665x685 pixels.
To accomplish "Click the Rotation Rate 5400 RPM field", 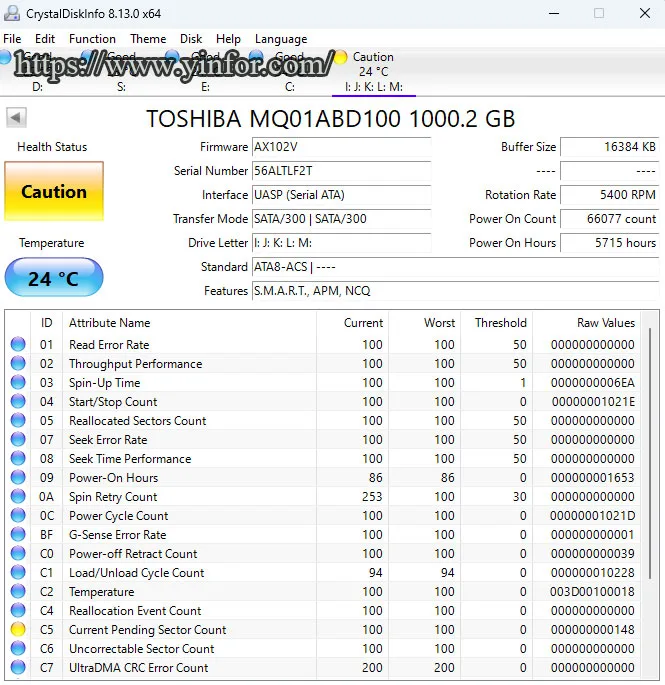I will click(610, 195).
